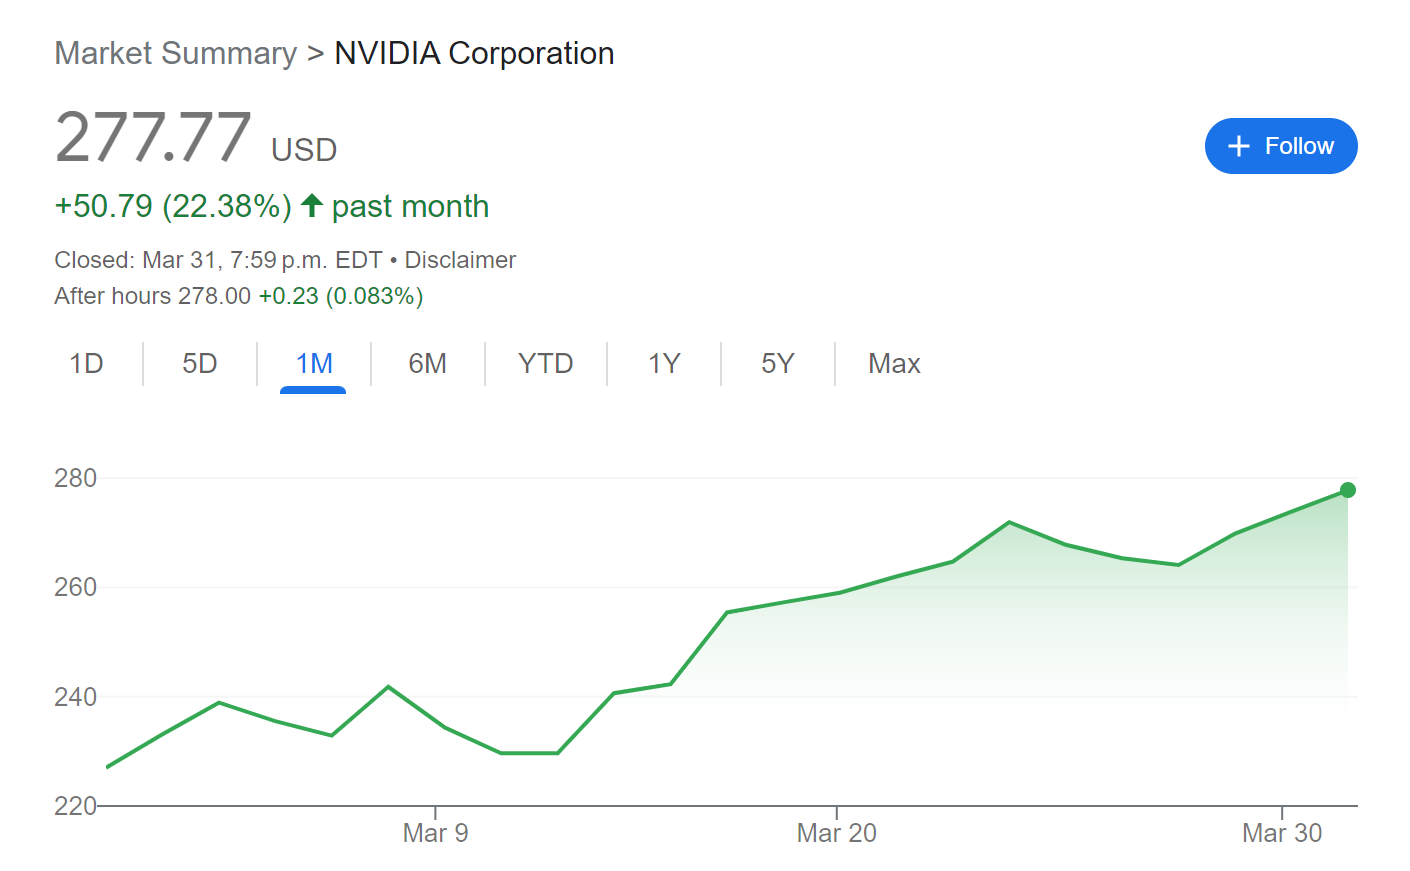The image size is (1410, 871).
Task: Switch to the 1D time range tab
Action: [x=86, y=363]
